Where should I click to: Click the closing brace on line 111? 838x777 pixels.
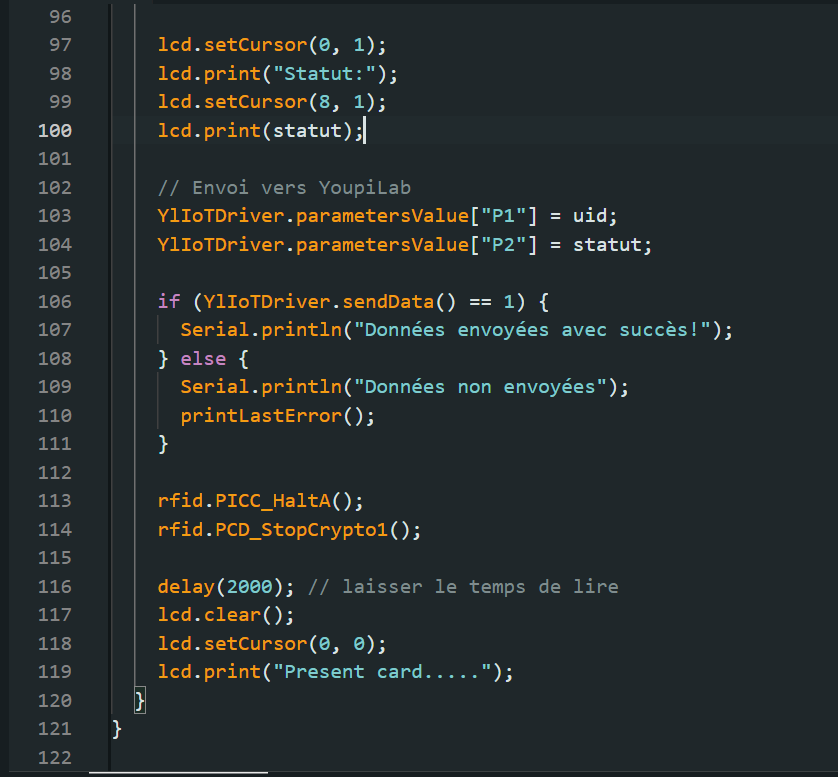tap(163, 444)
